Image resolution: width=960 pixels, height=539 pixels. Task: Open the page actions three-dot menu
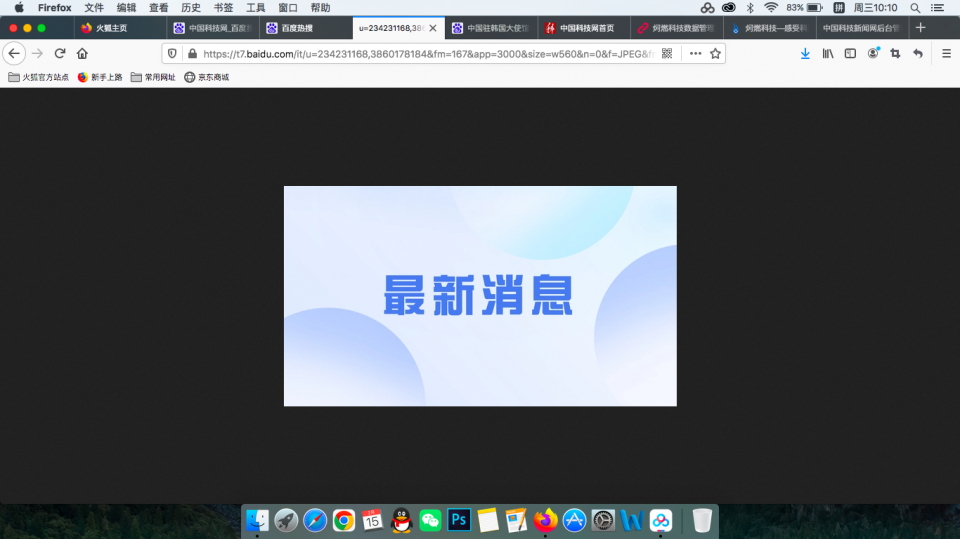[x=695, y=53]
